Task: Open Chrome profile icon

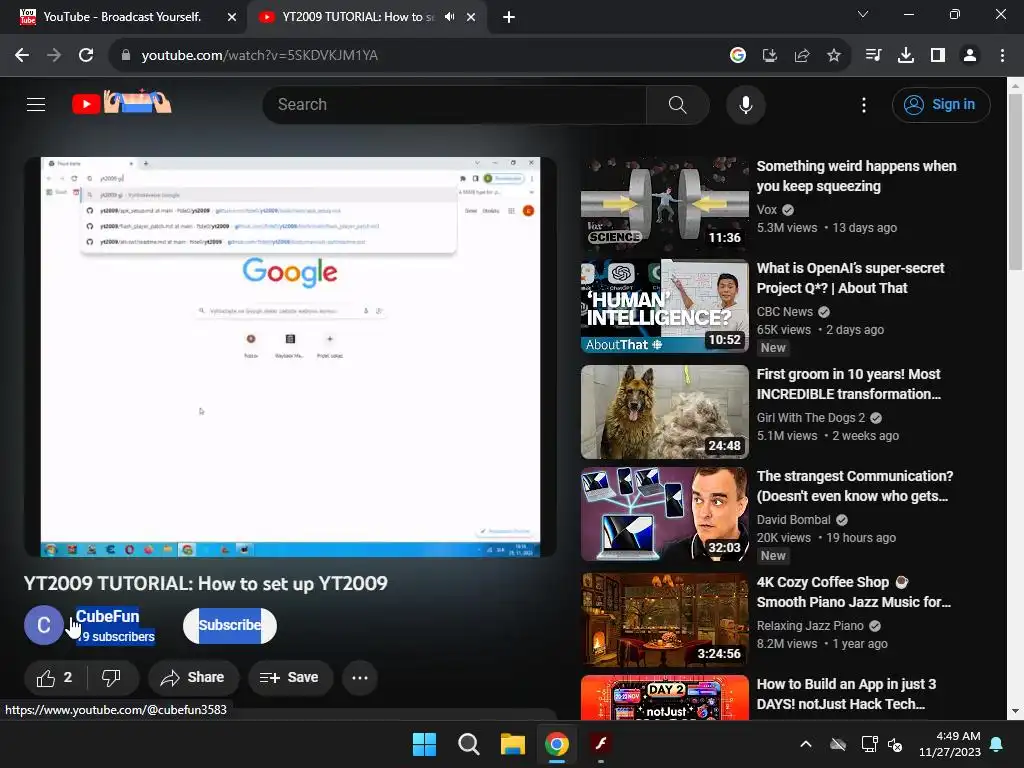Action: tap(970, 56)
